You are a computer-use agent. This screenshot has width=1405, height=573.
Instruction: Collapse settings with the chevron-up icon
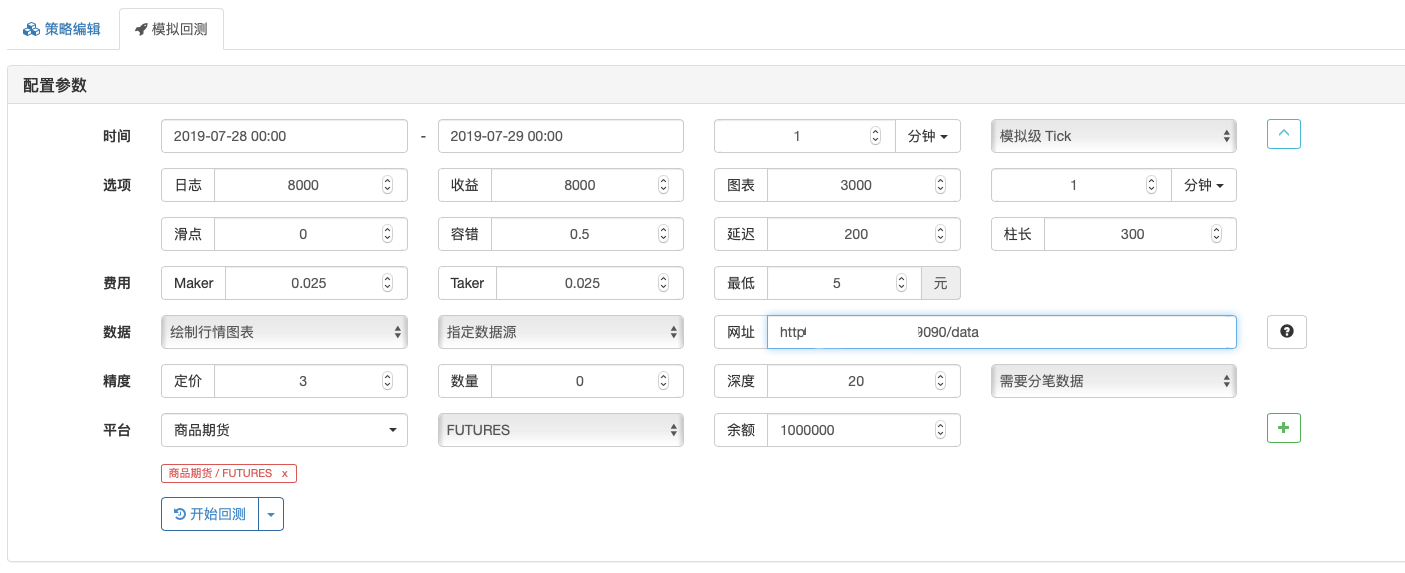pyautogui.click(x=1283, y=134)
